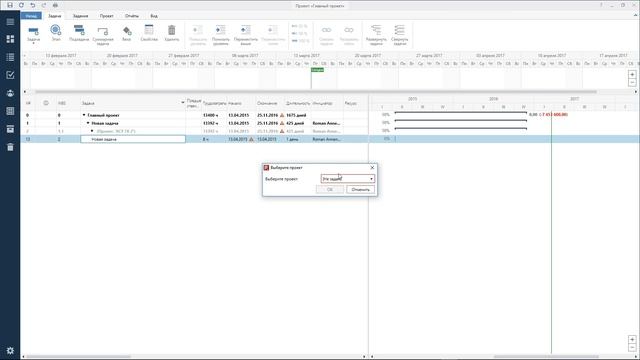Open Свойства in the ribbon
Viewport: 640px width, 360px height.
[x=149, y=33]
